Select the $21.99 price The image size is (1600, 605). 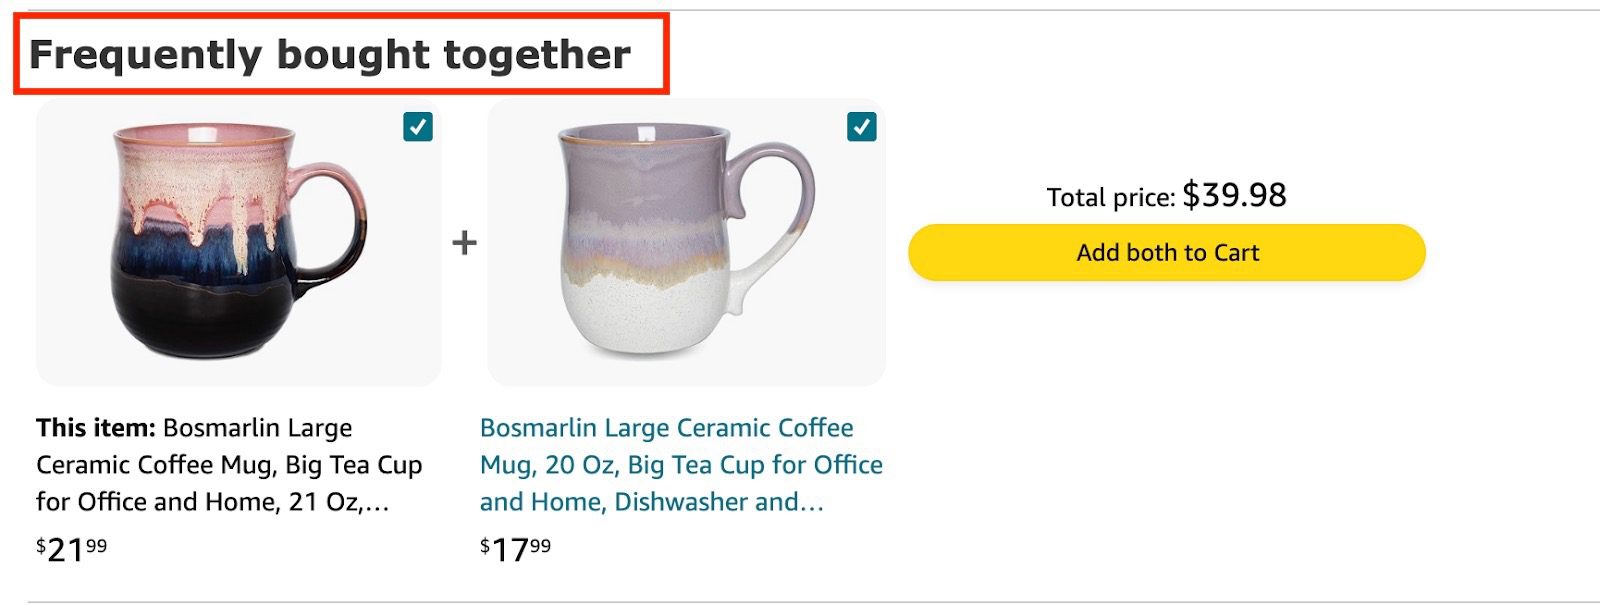click(72, 549)
